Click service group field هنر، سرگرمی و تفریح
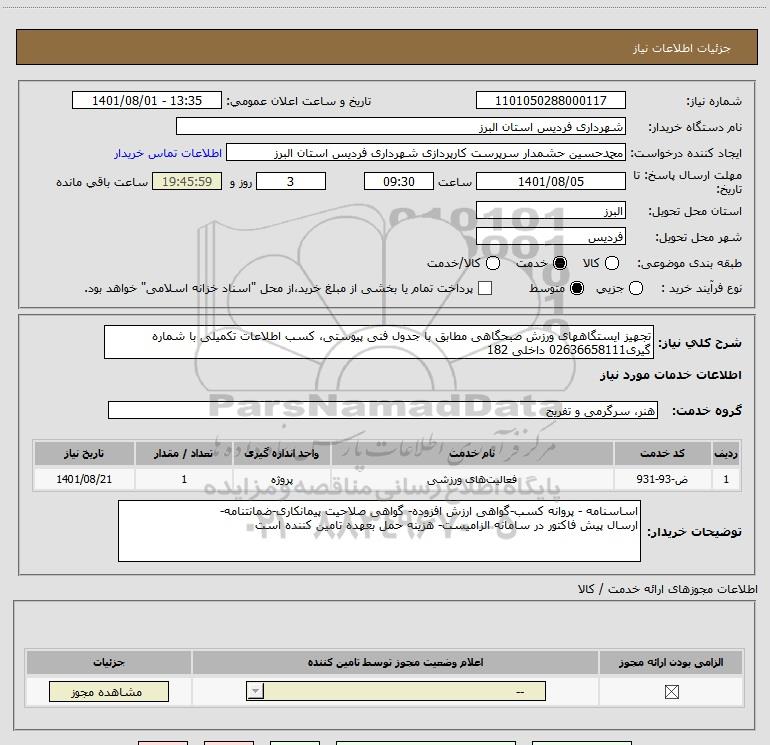 point(383,411)
